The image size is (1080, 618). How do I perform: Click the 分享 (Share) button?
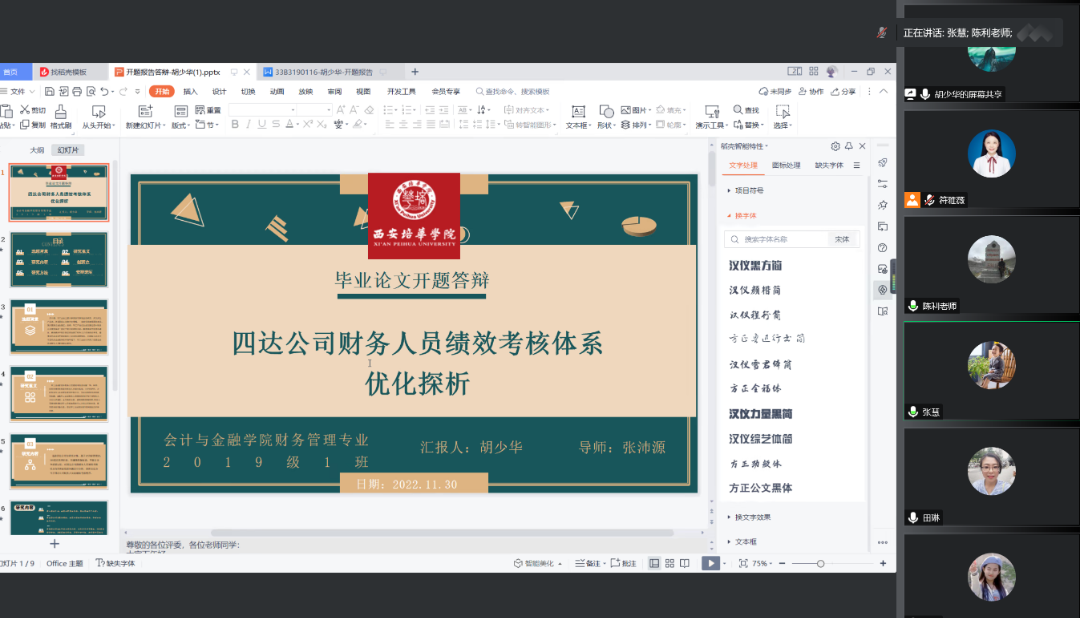843,91
